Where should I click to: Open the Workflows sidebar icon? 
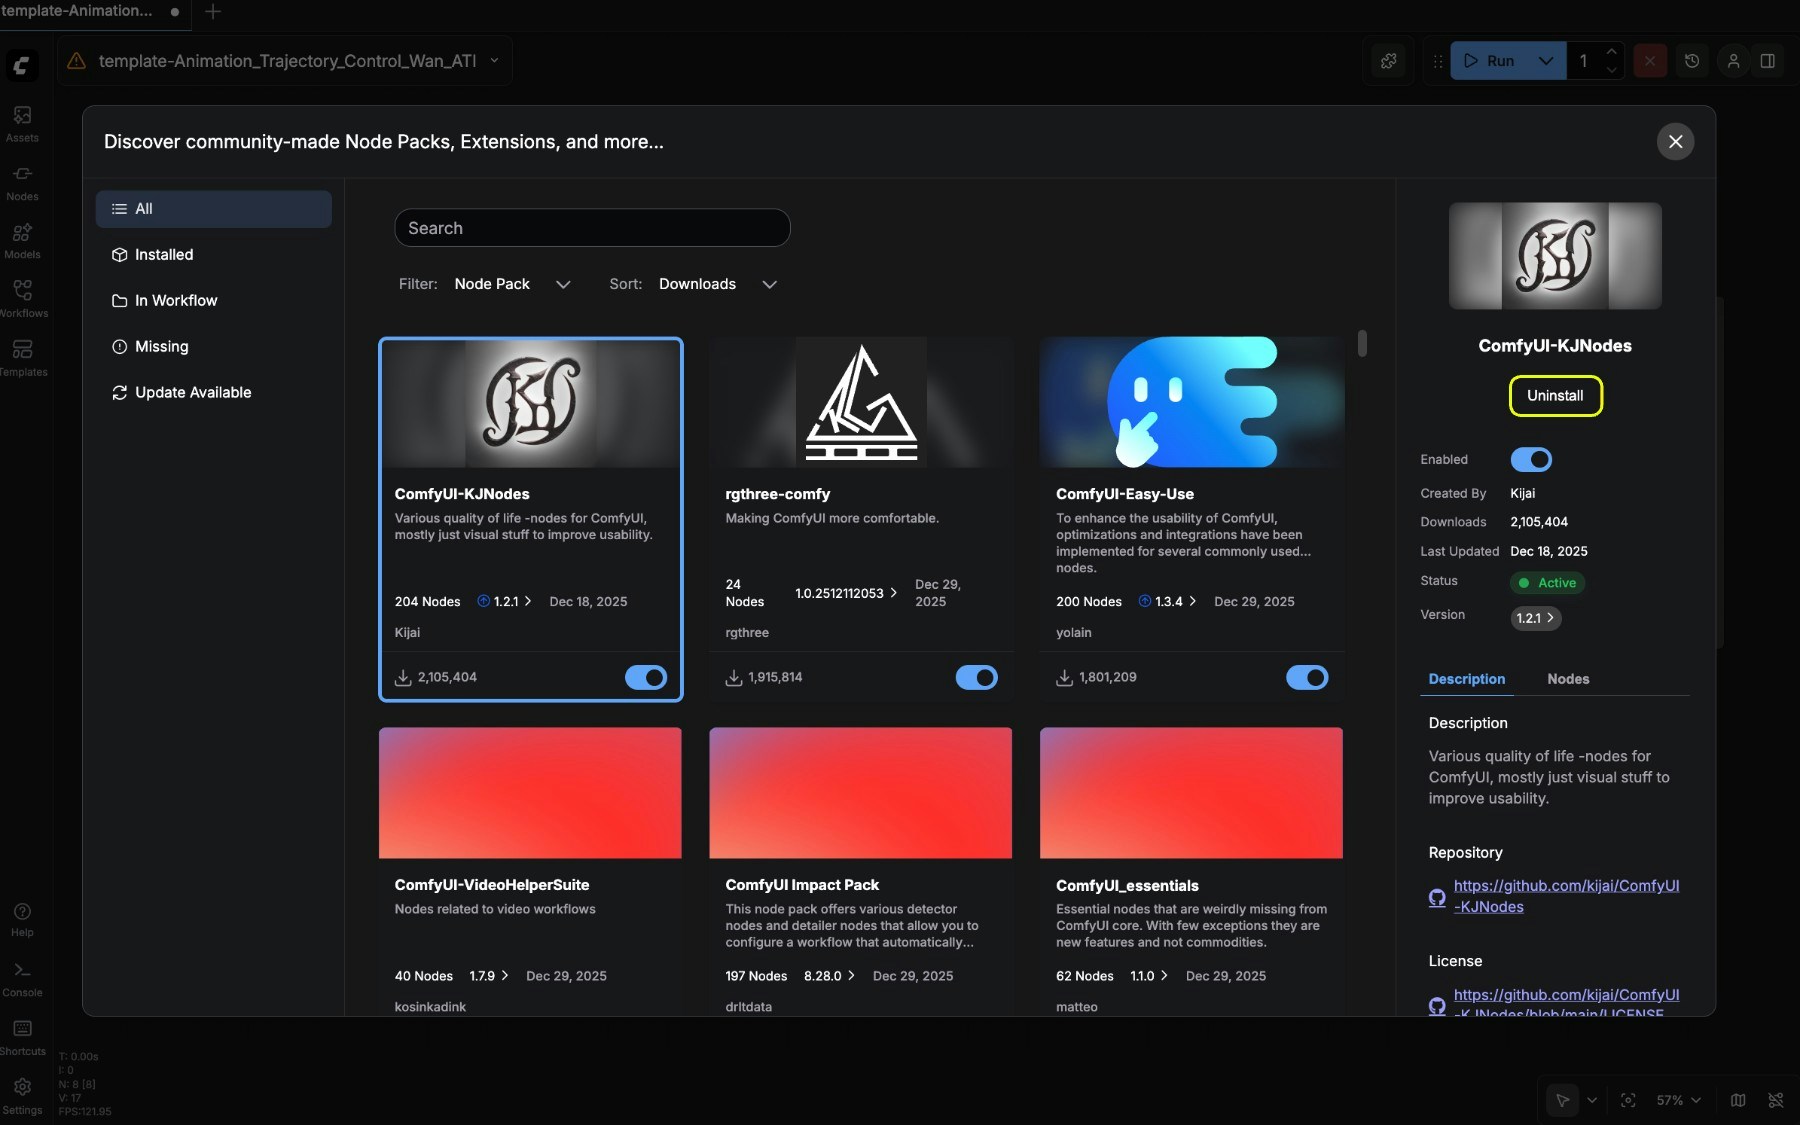pos(22,299)
